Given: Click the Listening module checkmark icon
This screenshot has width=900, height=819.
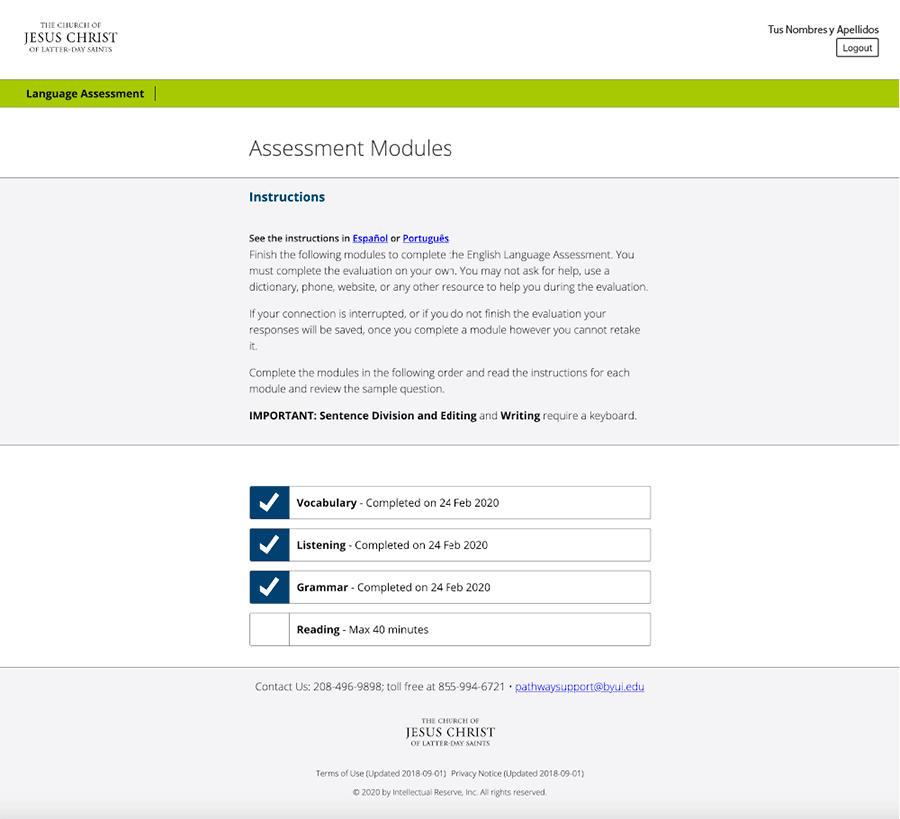Looking at the screenshot, I should coord(269,544).
